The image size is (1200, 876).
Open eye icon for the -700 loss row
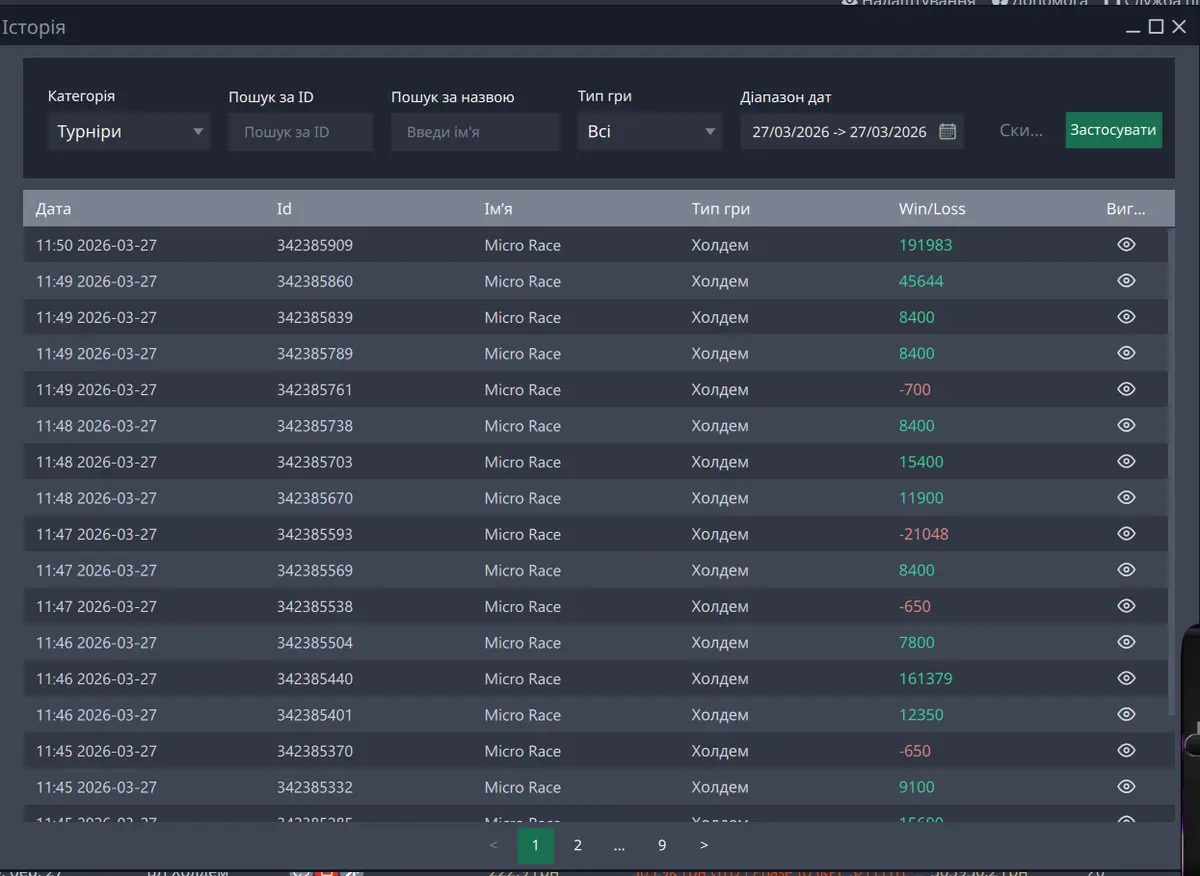pyautogui.click(x=1126, y=389)
